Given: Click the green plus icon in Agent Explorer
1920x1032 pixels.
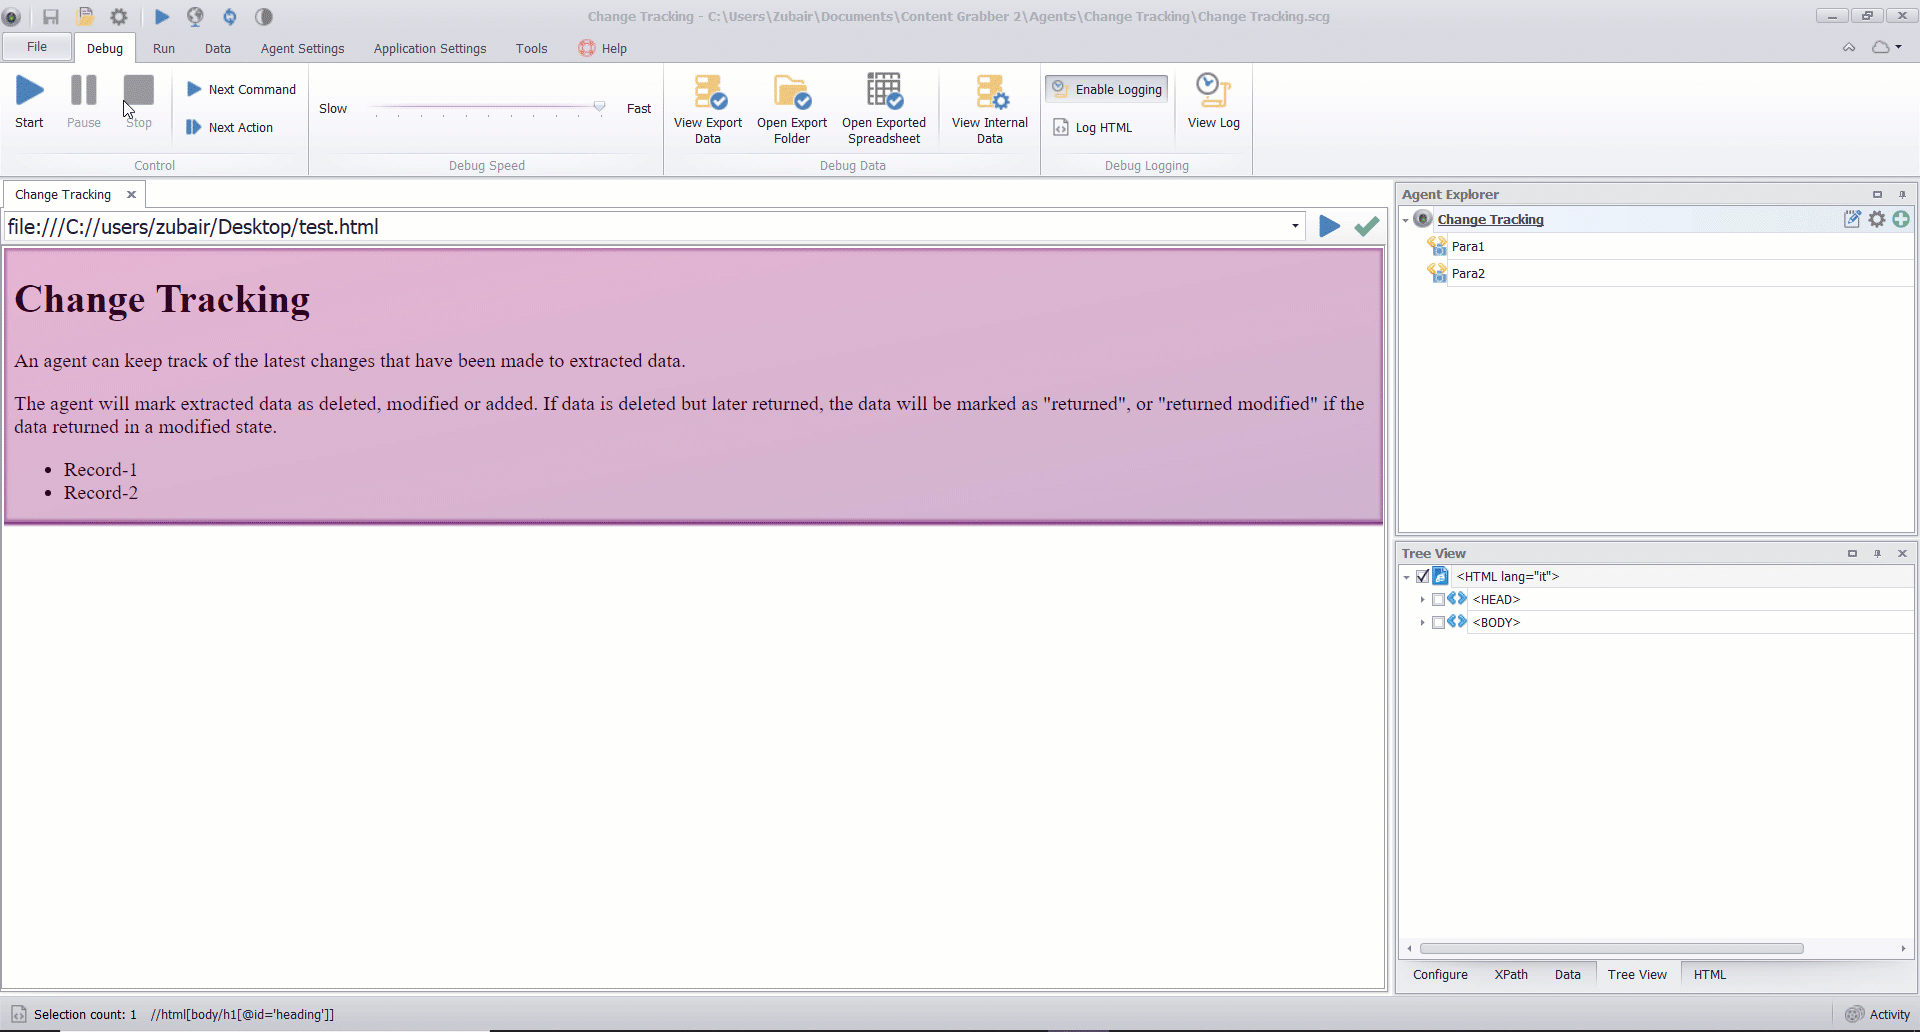Looking at the screenshot, I should click(x=1902, y=219).
